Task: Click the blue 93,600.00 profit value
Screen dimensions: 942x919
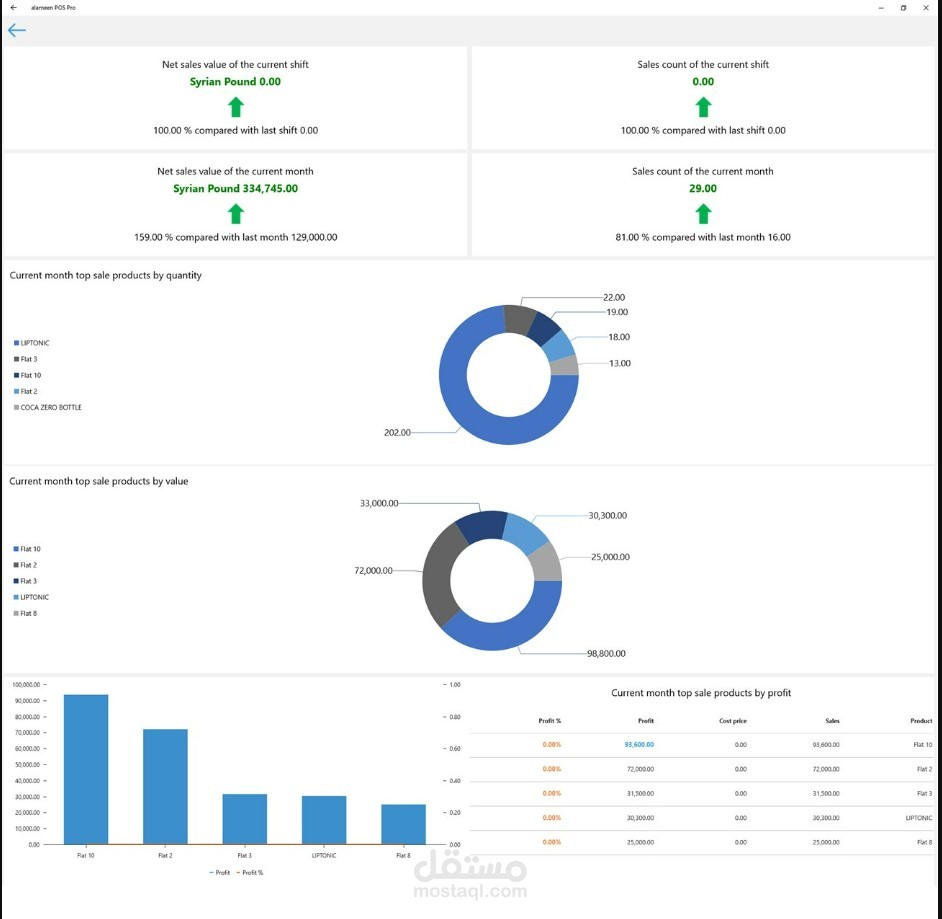Action: pos(639,745)
